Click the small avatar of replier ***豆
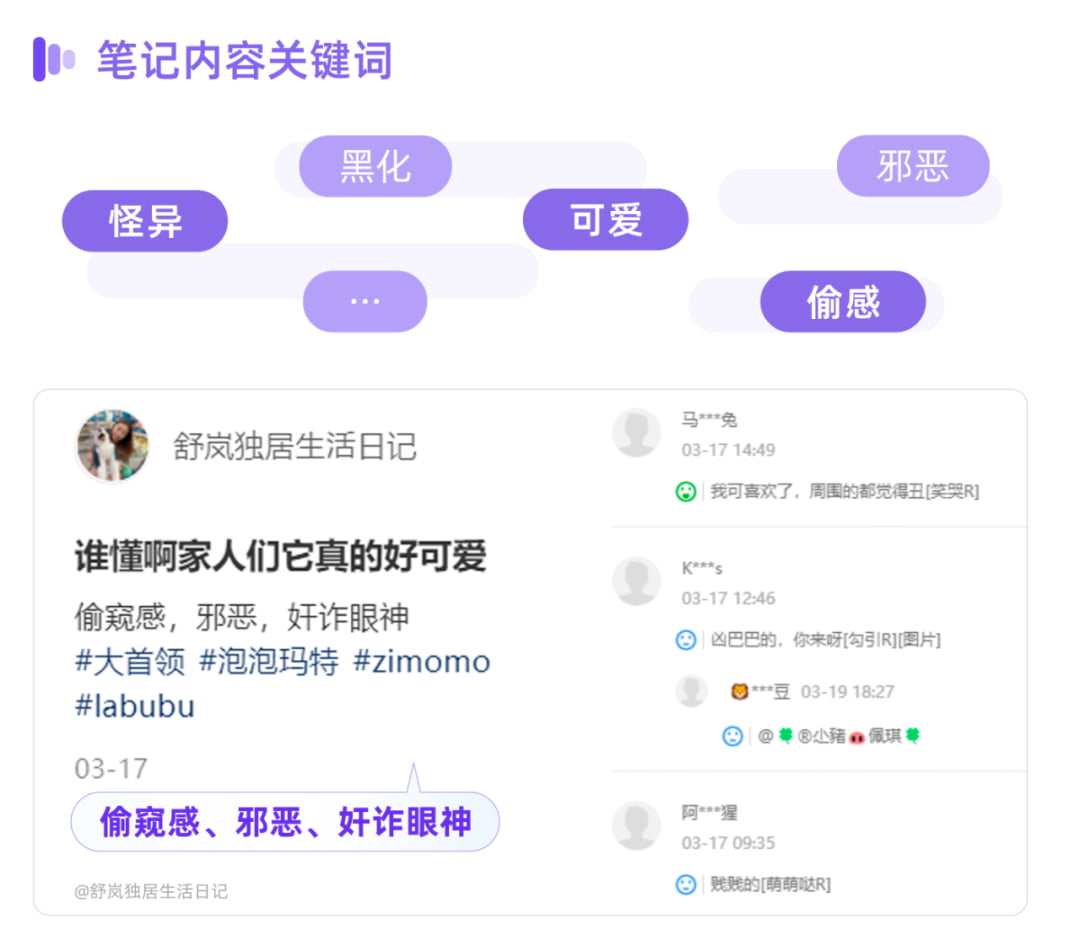This screenshot has width=1080, height=952. click(691, 691)
